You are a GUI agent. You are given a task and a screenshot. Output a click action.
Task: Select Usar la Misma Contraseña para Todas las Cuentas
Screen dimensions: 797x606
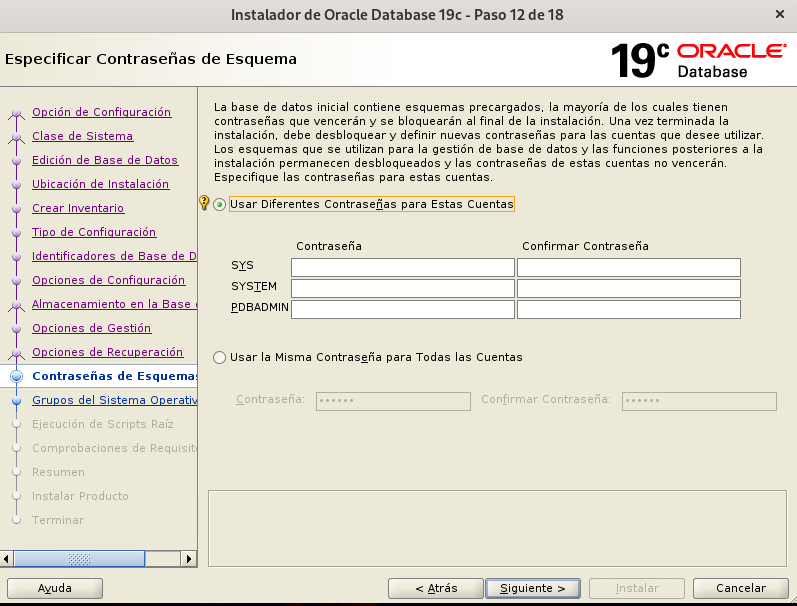coord(220,357)
